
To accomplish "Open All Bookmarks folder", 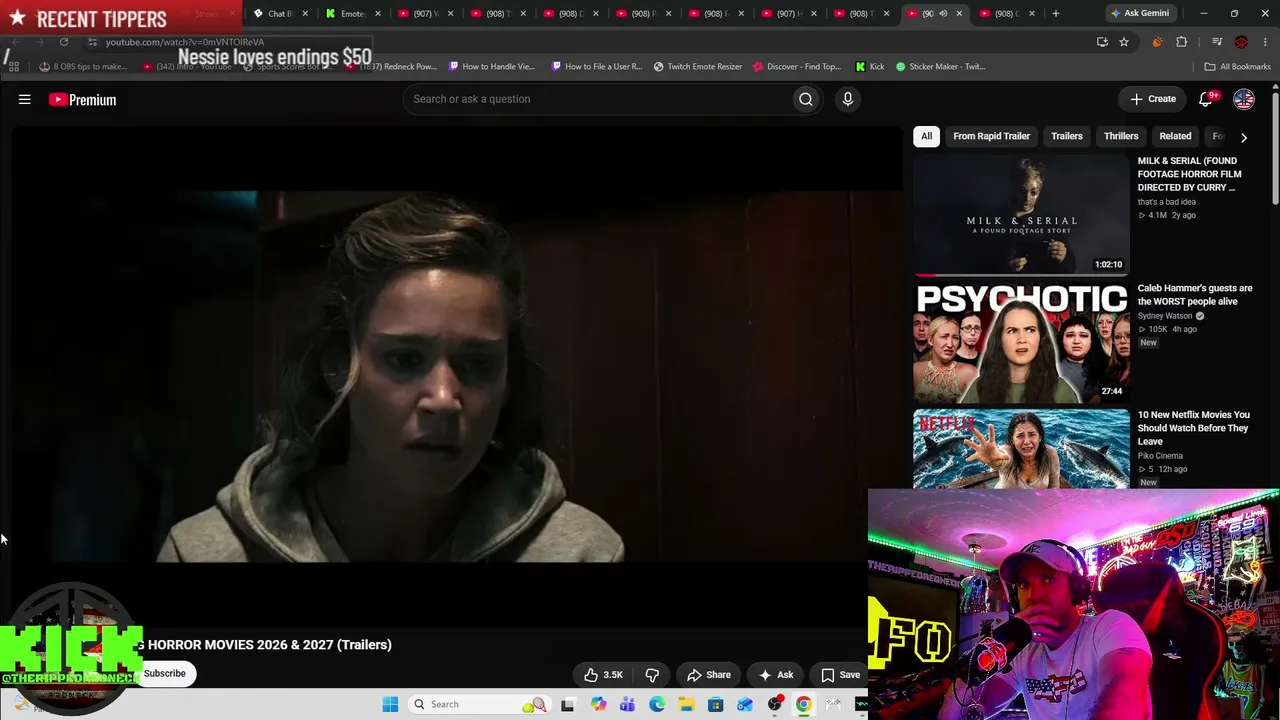I will 1238,66.
